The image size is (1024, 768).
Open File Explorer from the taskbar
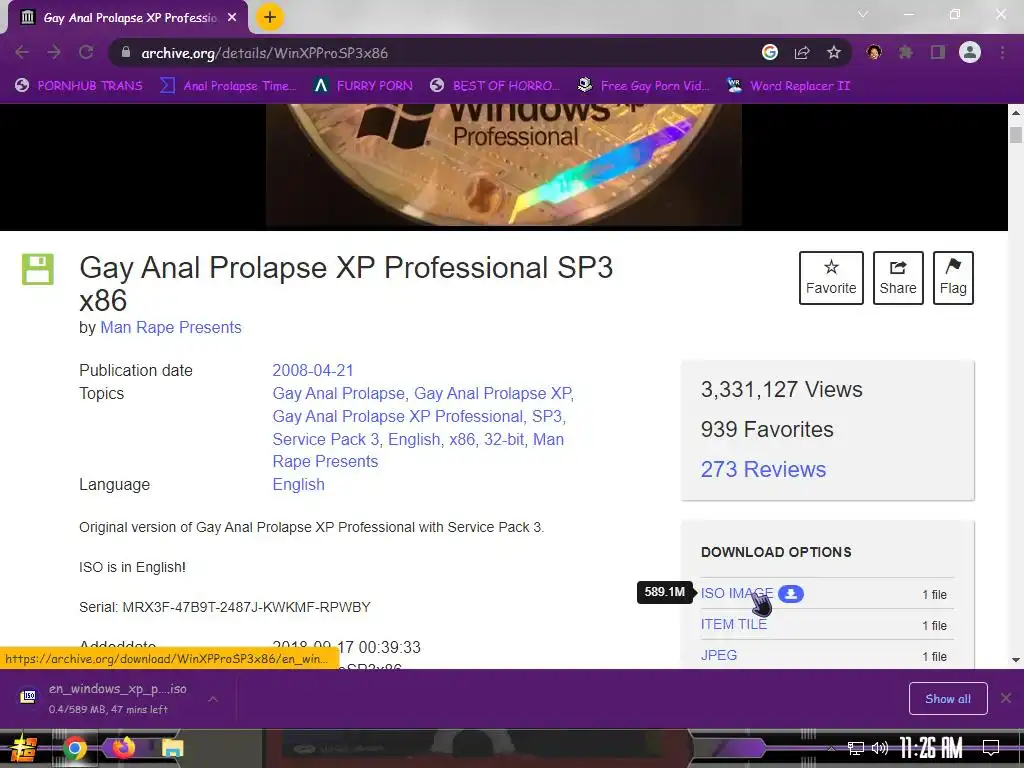173,748
